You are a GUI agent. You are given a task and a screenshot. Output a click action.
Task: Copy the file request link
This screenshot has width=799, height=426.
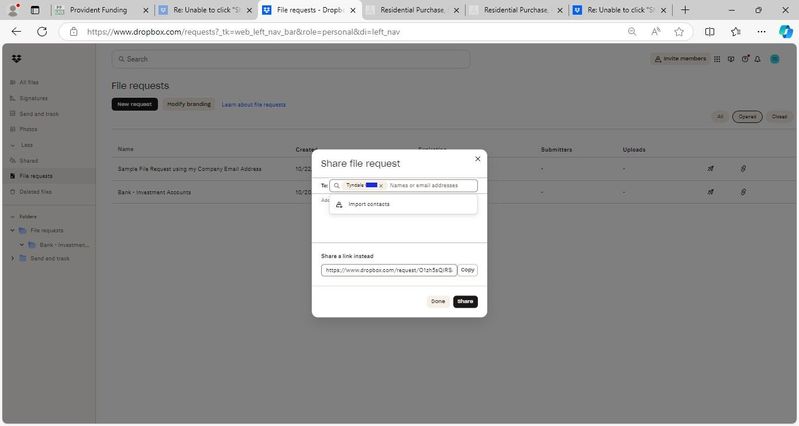coord(467,270)
